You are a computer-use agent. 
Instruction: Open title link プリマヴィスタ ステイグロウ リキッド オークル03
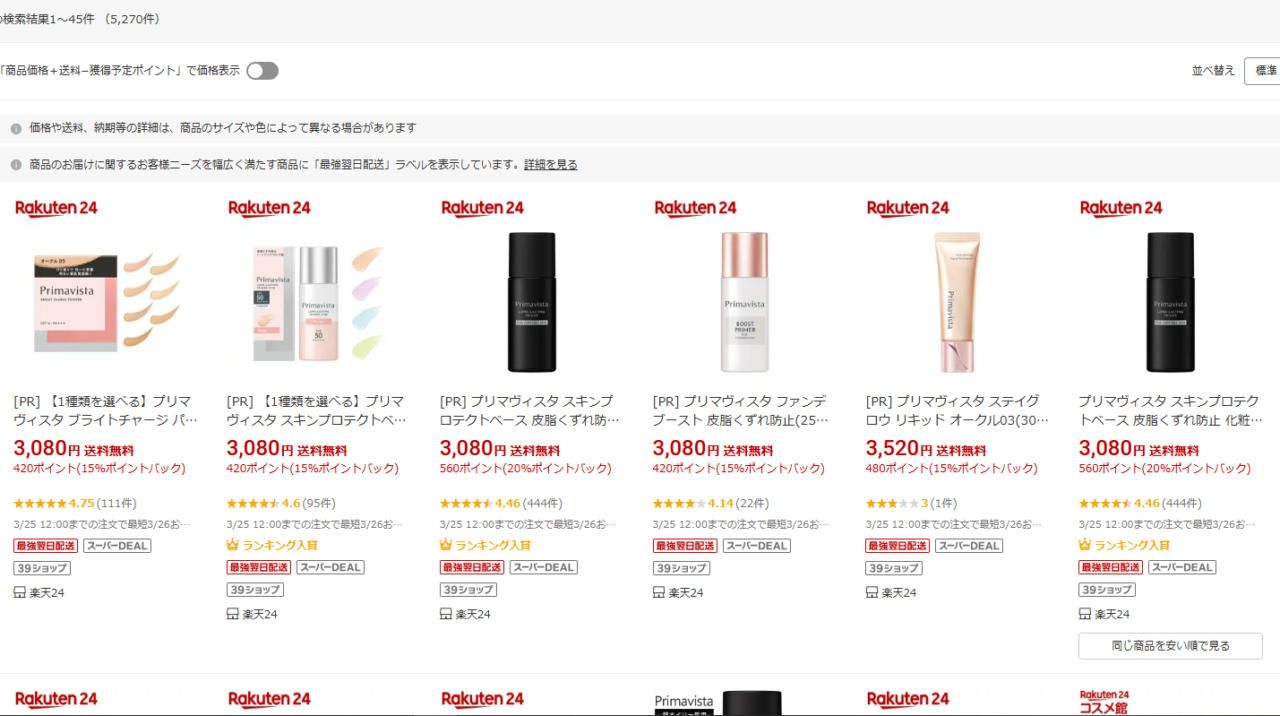(x=958, y=411)
